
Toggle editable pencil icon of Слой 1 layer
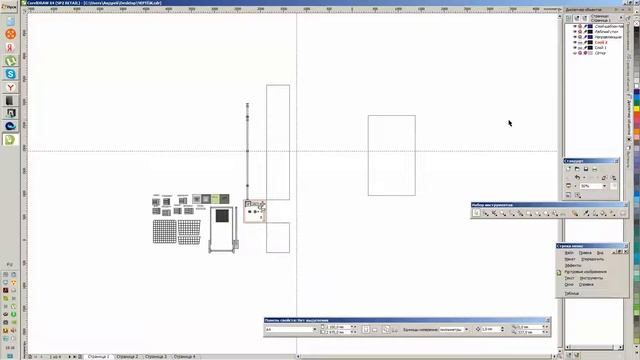[585, 47]
